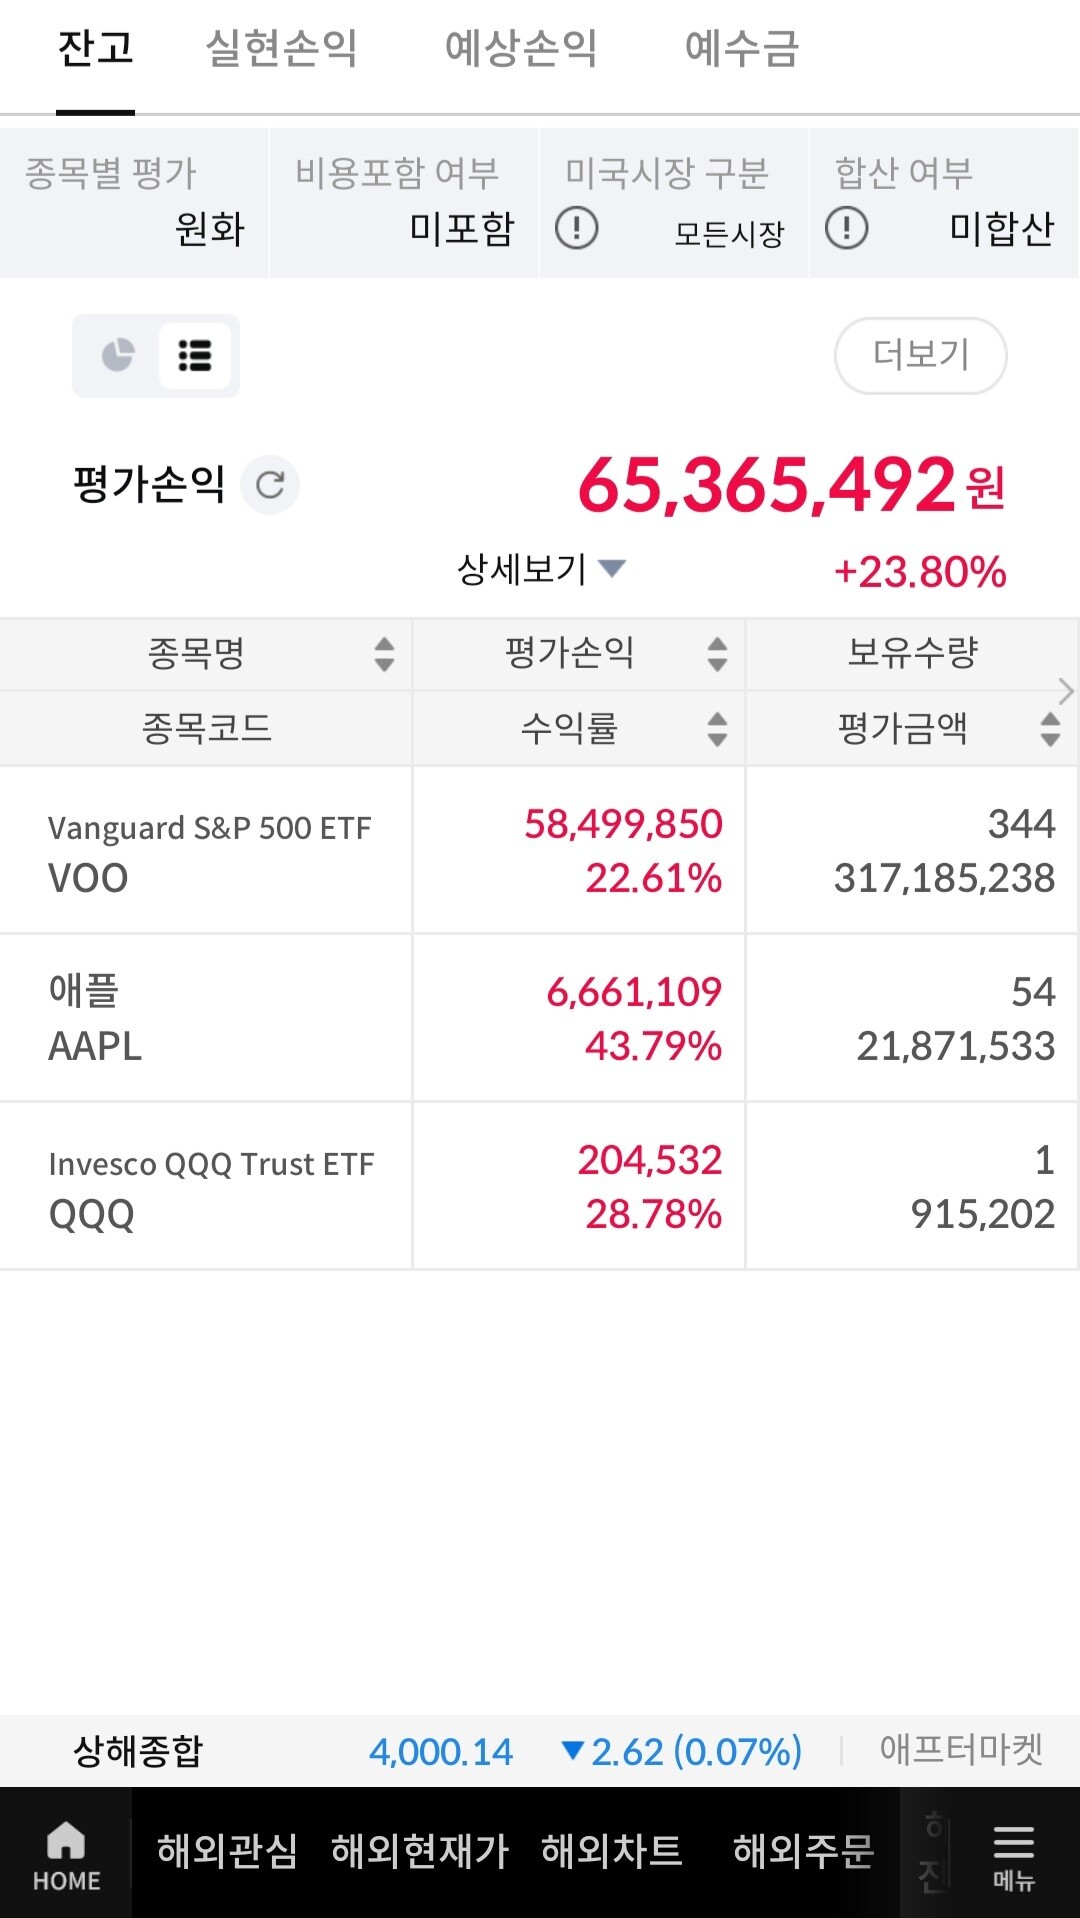This screenshot has width=1080, height=1918.
Task: Select the Vanguard S&P 500 ETF row
Action: point(208,851)
